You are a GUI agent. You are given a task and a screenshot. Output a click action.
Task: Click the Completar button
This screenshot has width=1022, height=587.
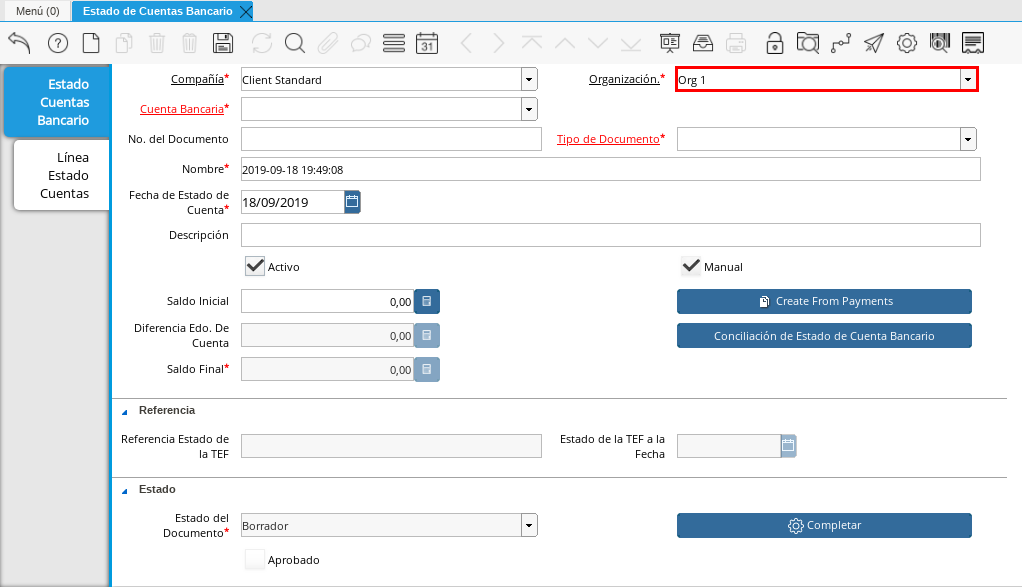(824, 525)
